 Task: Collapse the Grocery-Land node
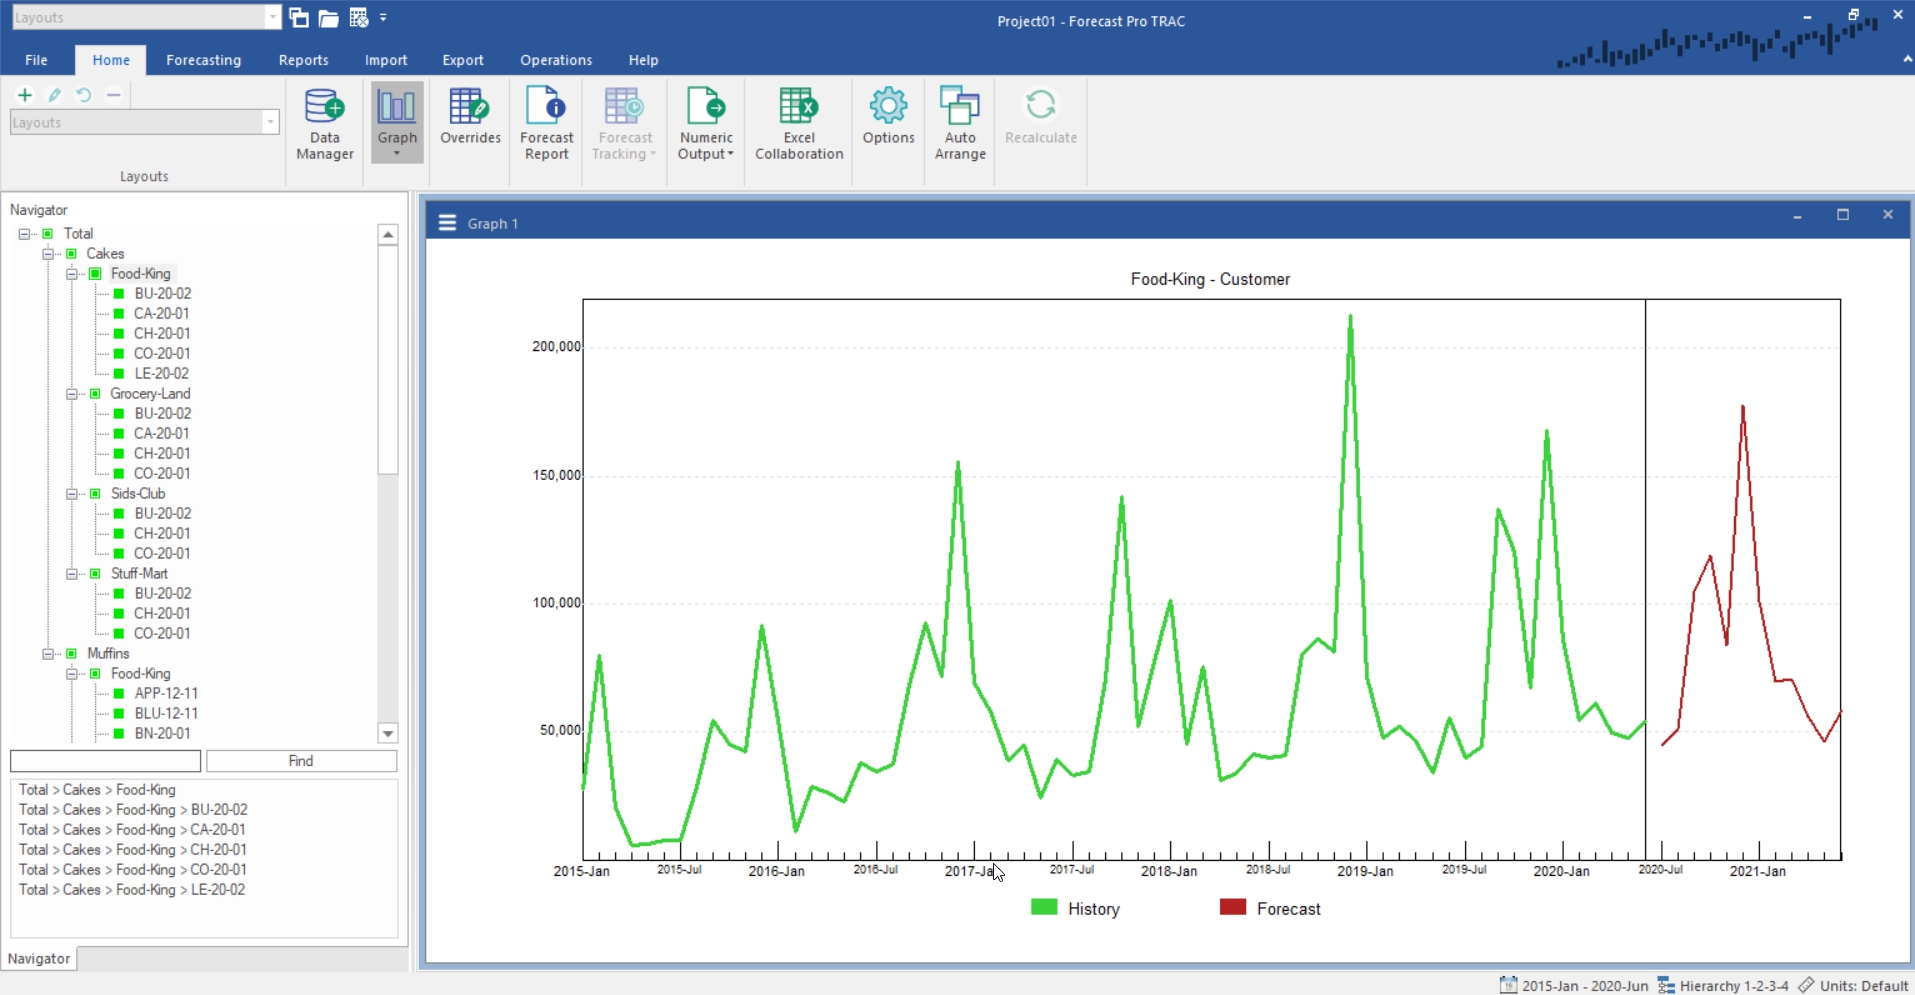[72, 394]
